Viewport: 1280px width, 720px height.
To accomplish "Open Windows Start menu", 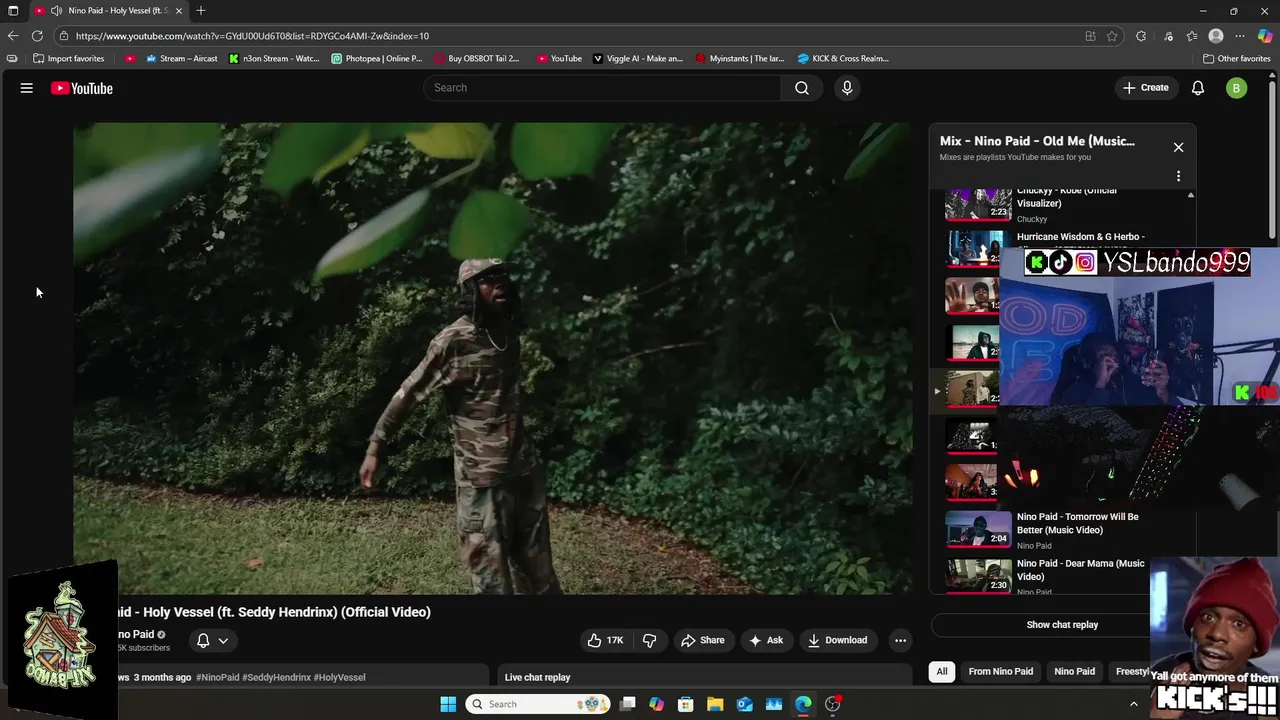I will pyautogui.click(x=448, y=704).
